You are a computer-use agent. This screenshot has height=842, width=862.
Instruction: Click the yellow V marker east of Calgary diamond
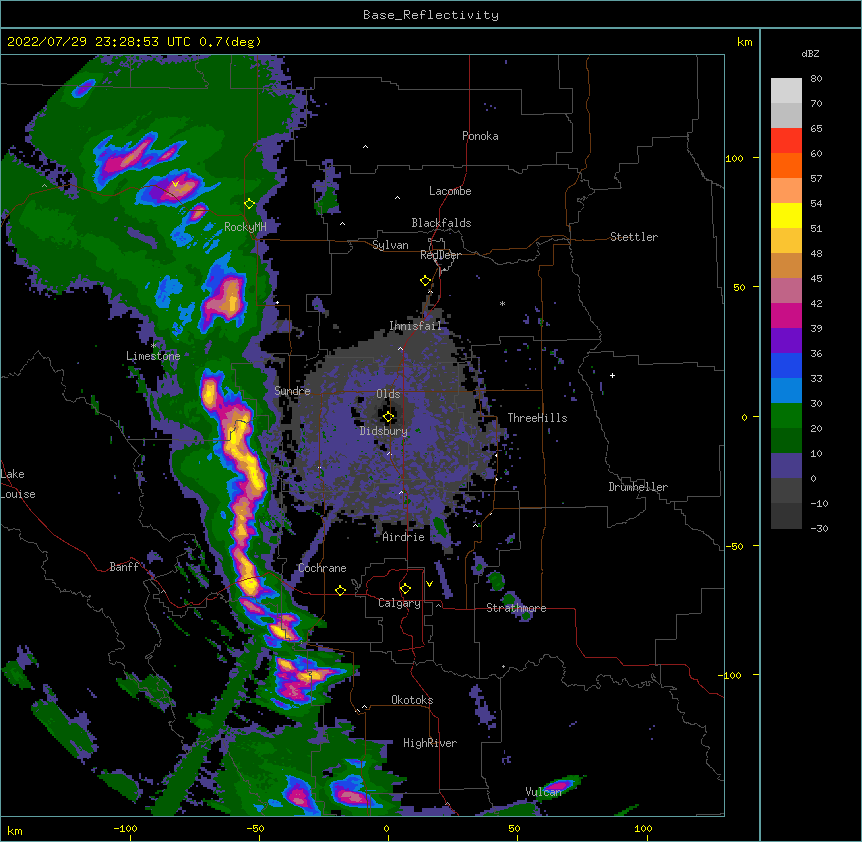(429, 584)
